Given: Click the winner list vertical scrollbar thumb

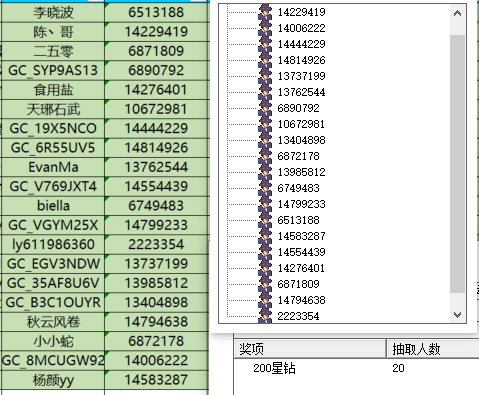Looking at the screenshot, I should coord(457,164).
